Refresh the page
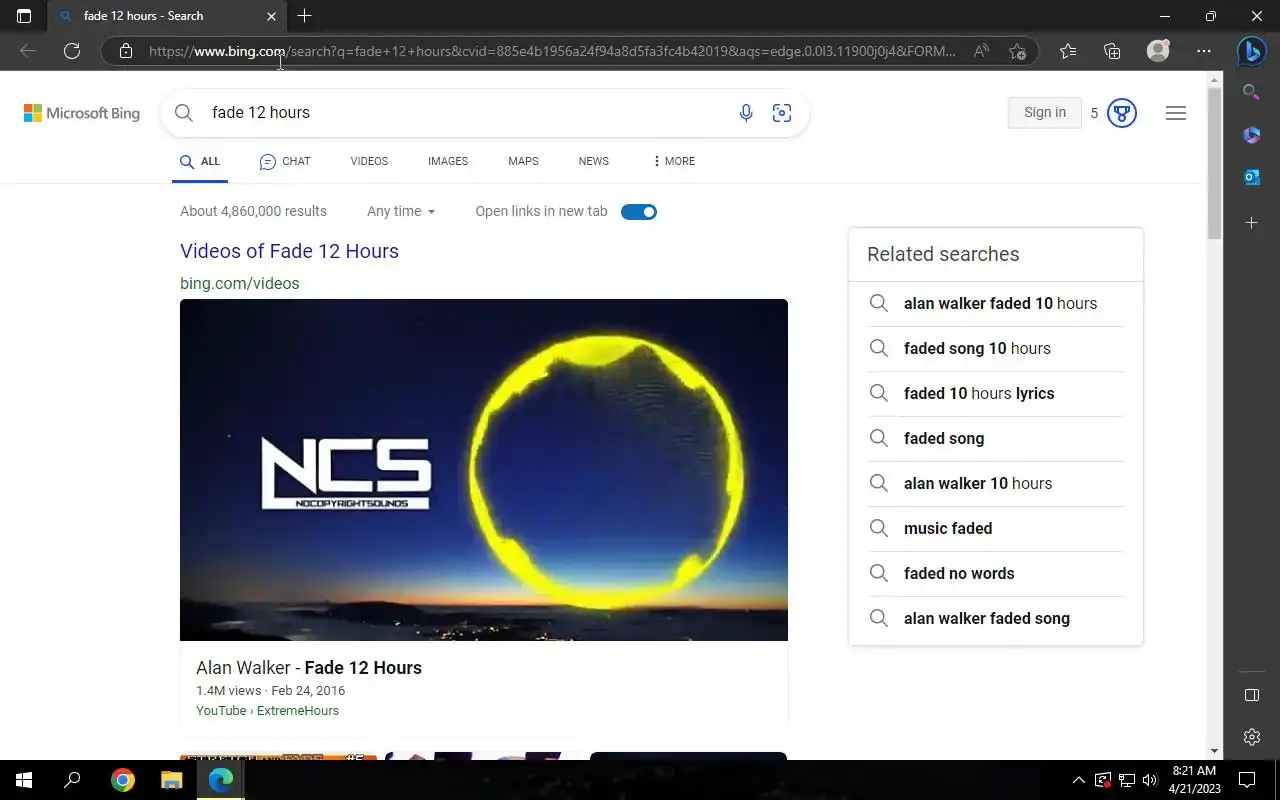Viewport: 1280px width, 800px height. click(72, 51)
